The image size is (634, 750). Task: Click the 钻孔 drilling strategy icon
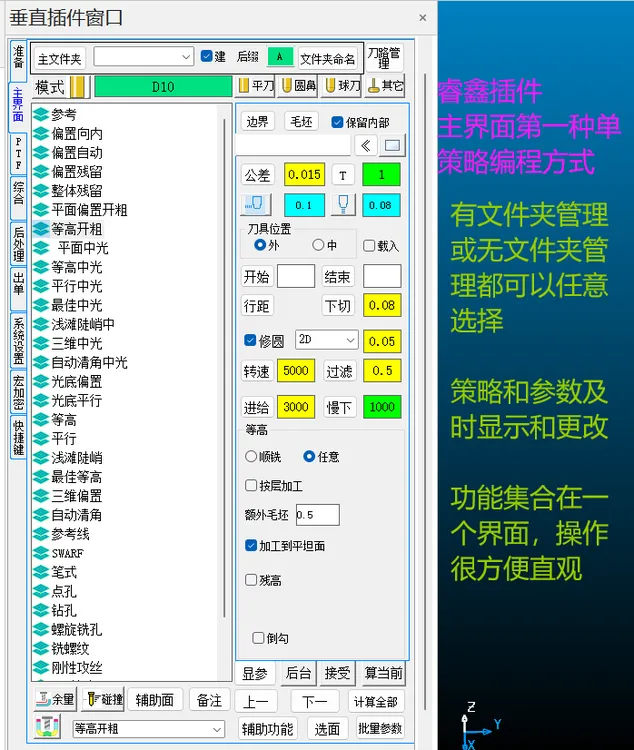(x=42, y=610)
